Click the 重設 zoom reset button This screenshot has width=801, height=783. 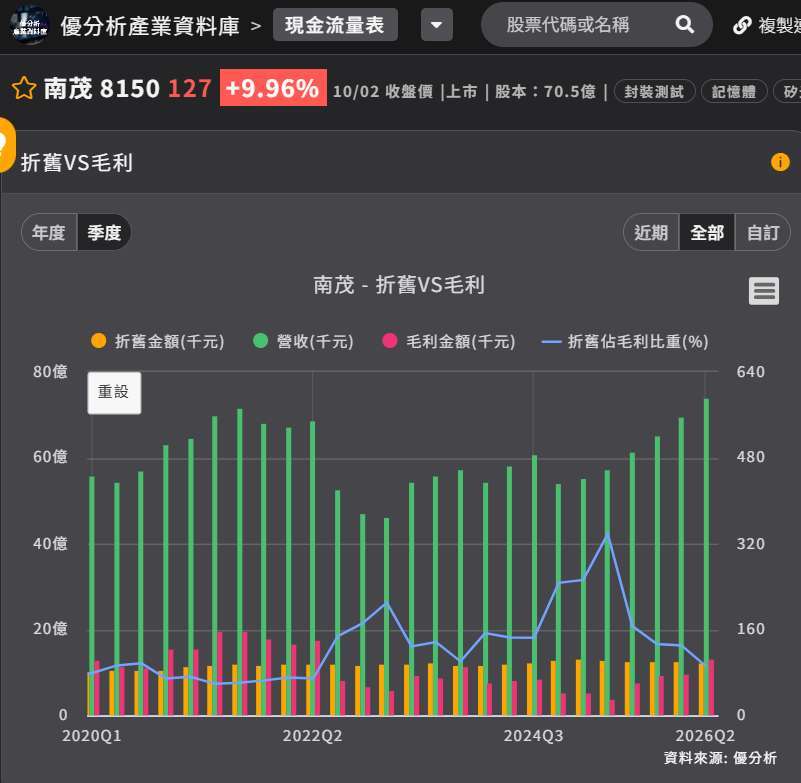point(114,392)
